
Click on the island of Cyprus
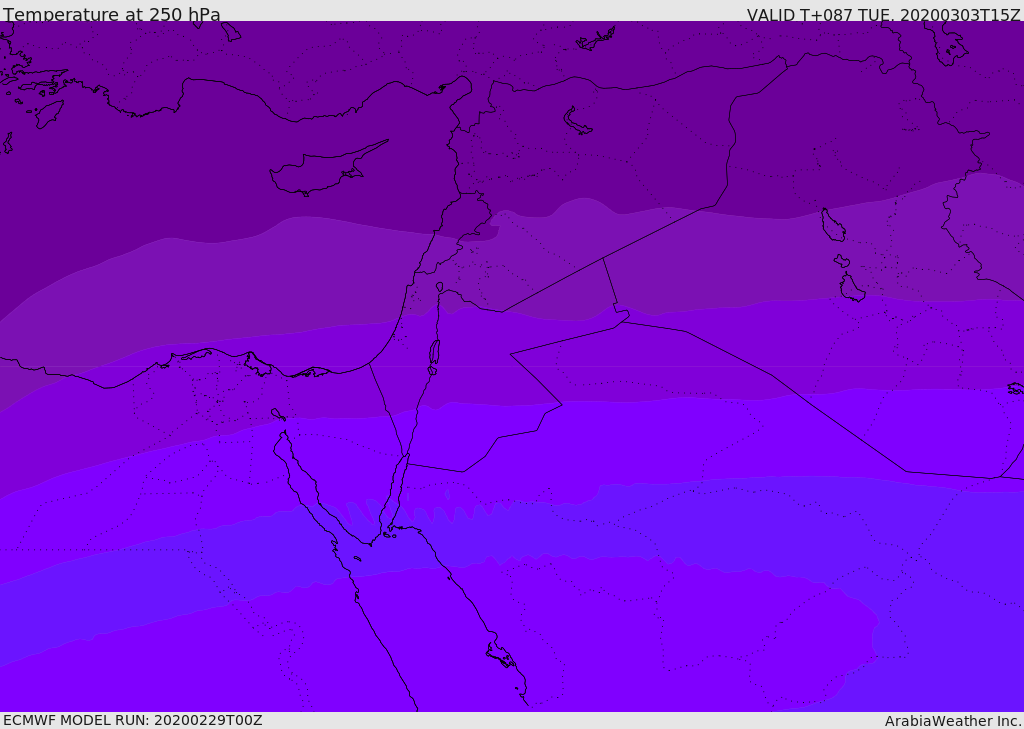click(321, 171)
